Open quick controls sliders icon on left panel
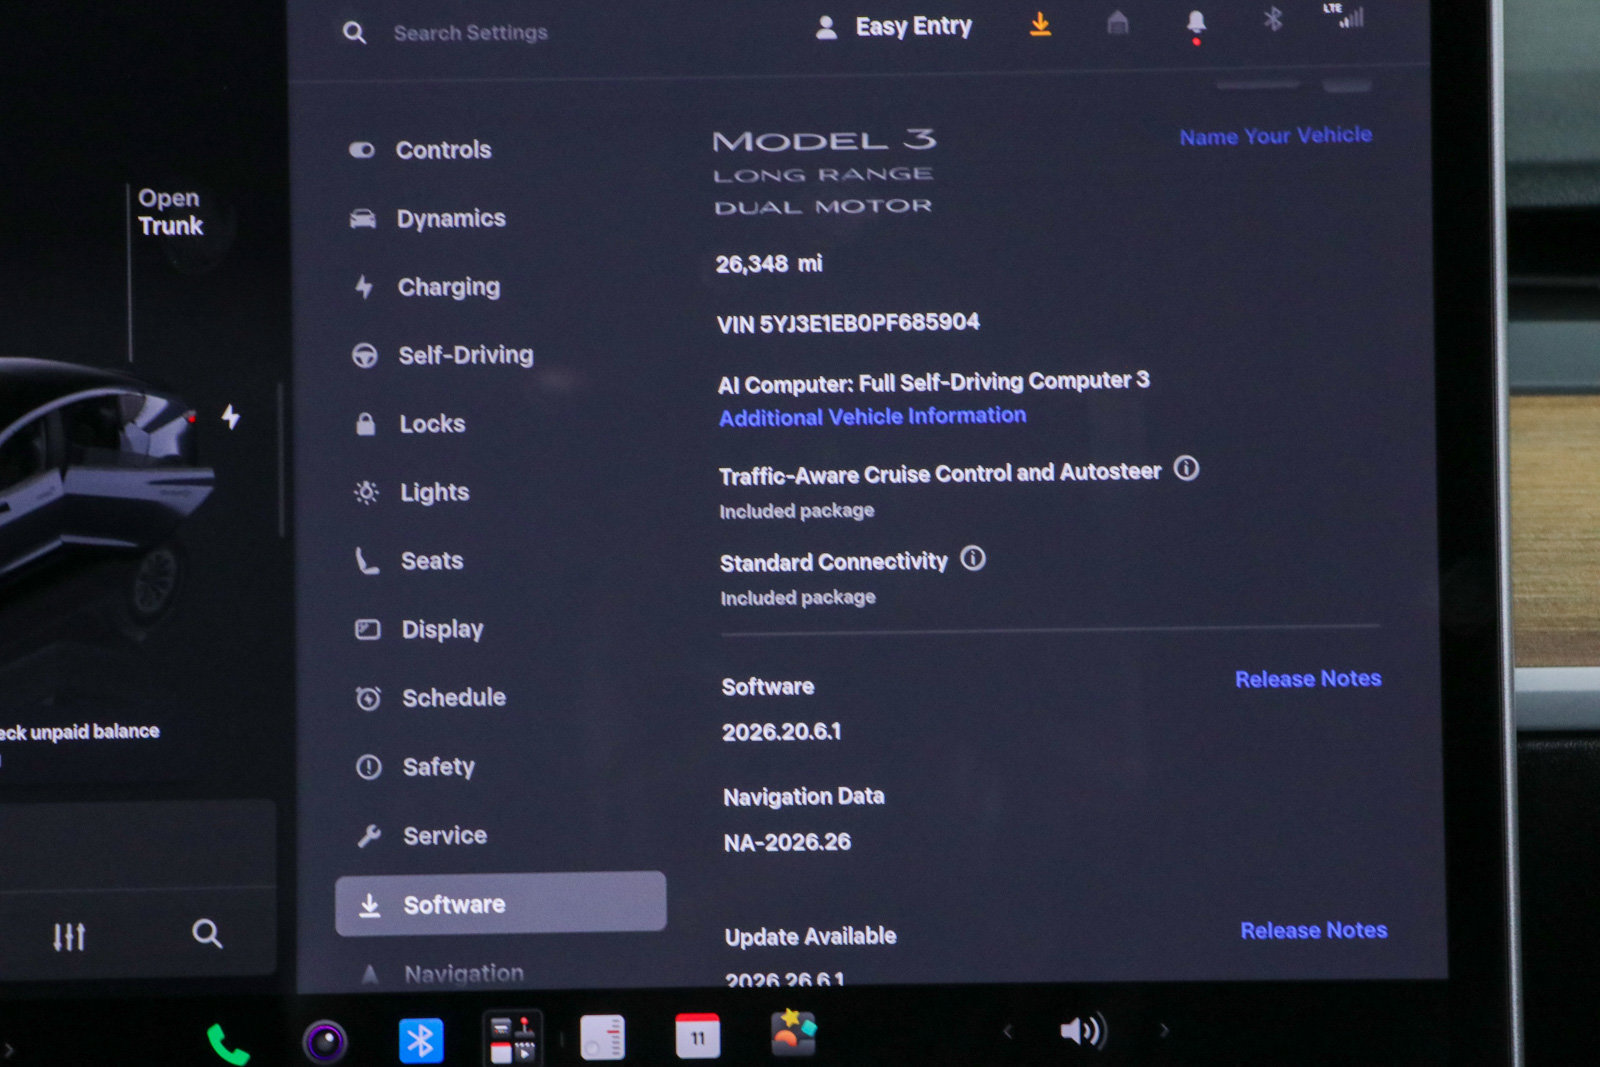This screenshot has height=1067, width=1600. [69, 937]
